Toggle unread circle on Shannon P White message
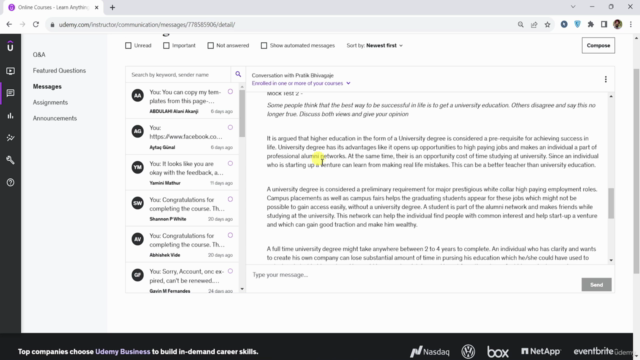640x360 pixels. click(230, 199)
